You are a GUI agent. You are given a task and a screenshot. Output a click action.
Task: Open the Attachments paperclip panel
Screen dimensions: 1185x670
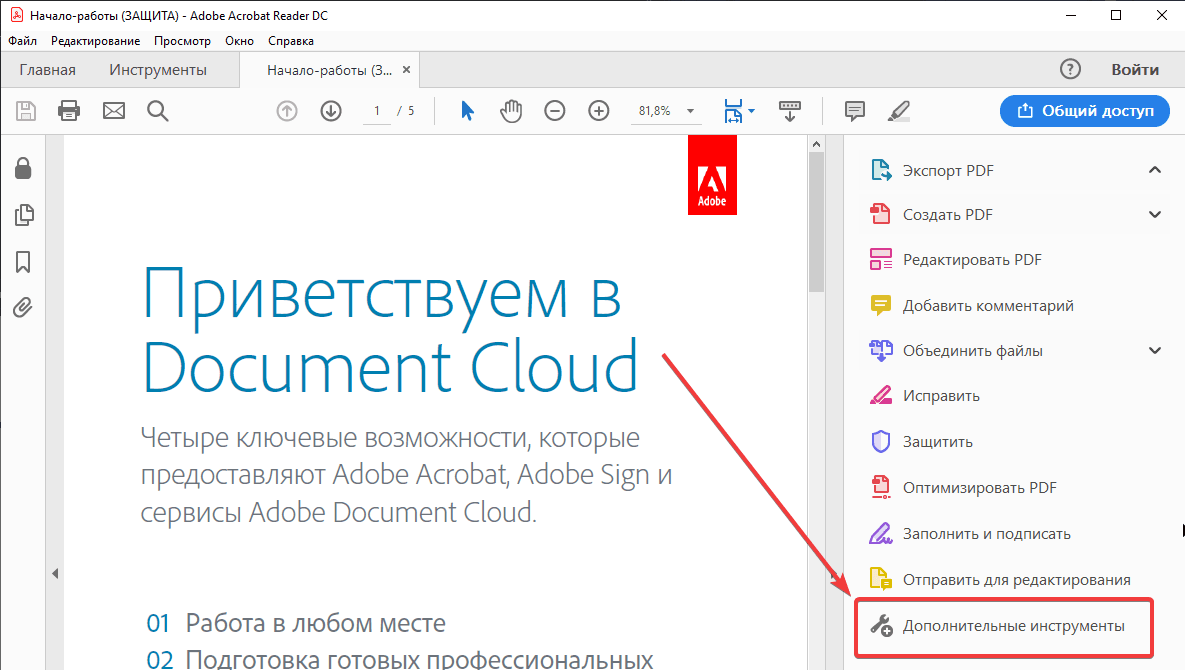pyautogui.click(x=23, y=308)
